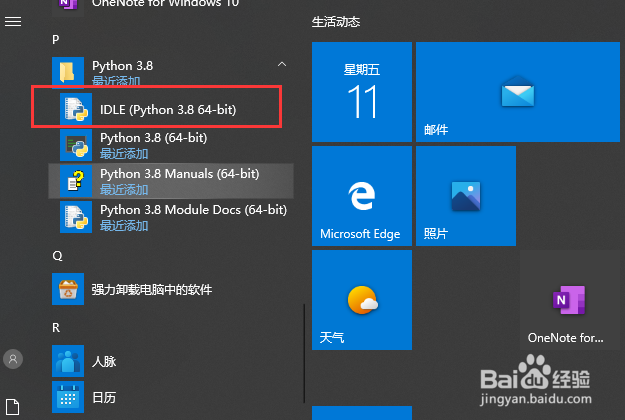The width and height of the screenshot is (625, 420).
Task: Open the Documents icon in sidebar
Action: 12,407
